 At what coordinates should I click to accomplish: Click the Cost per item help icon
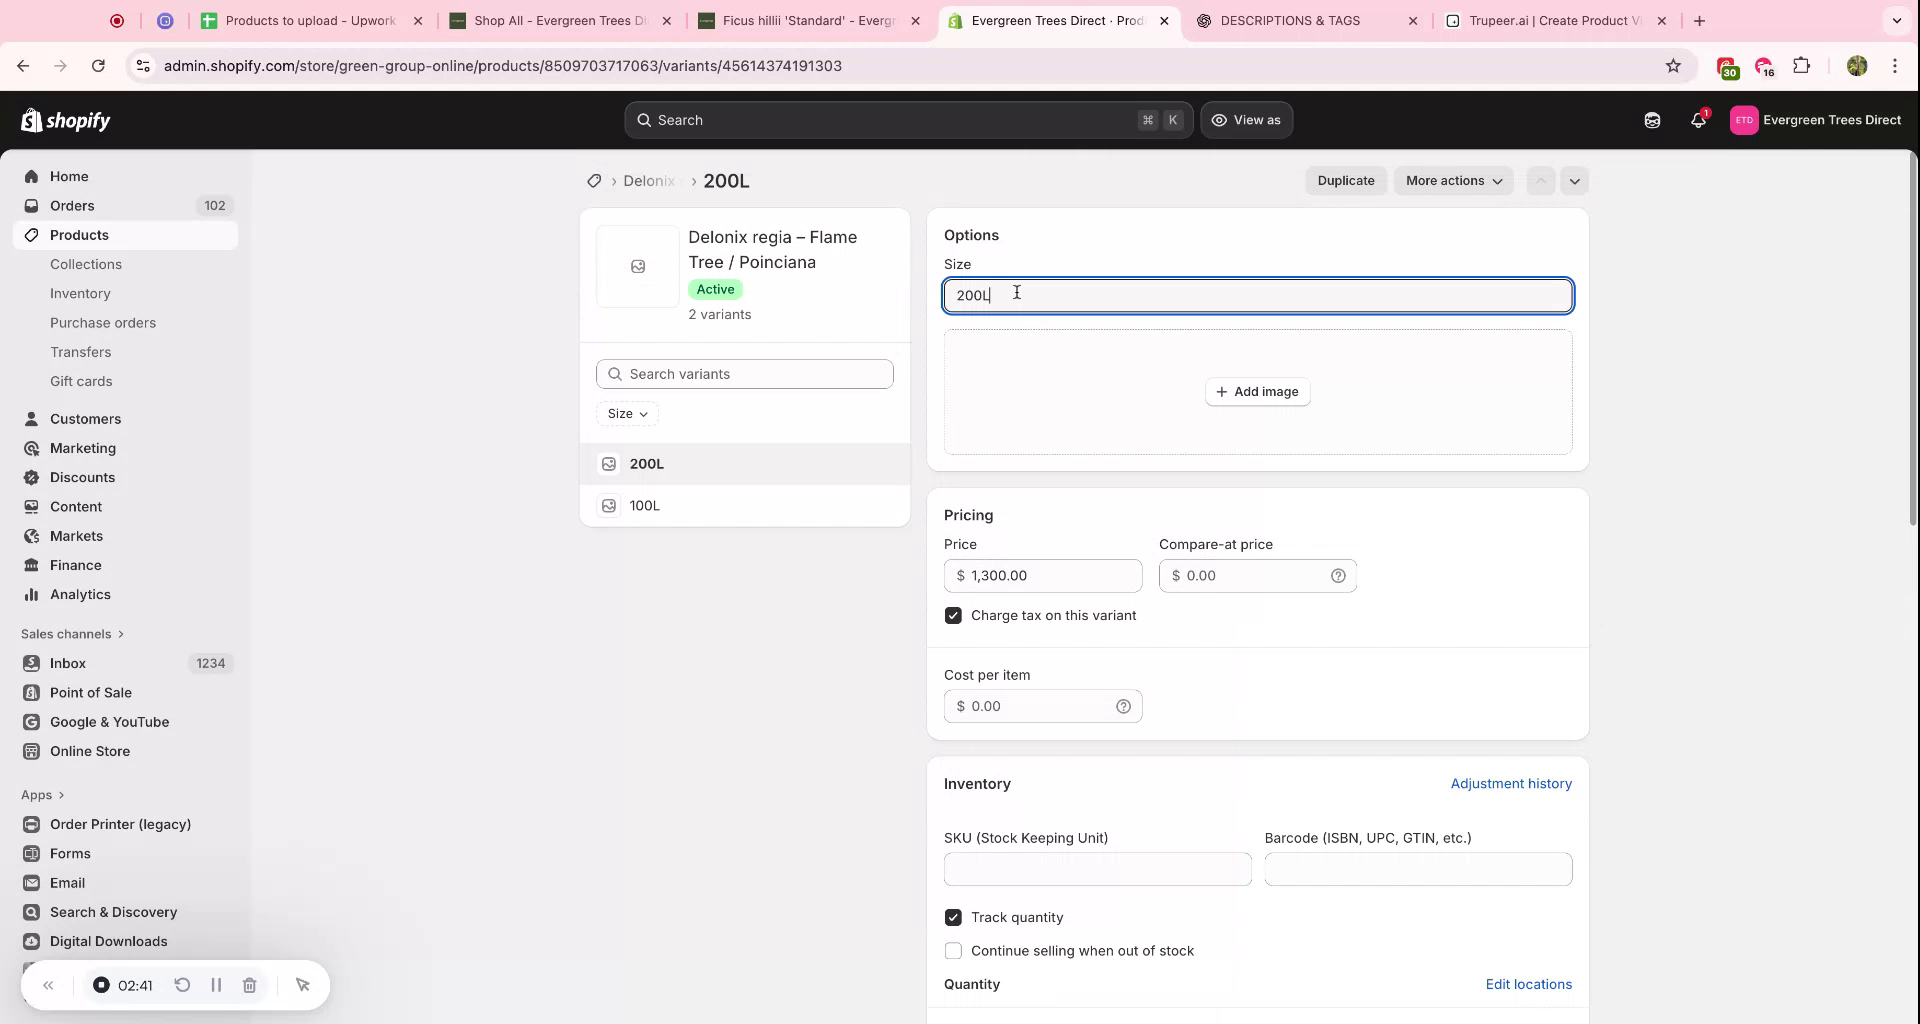tap(1123, 706)
